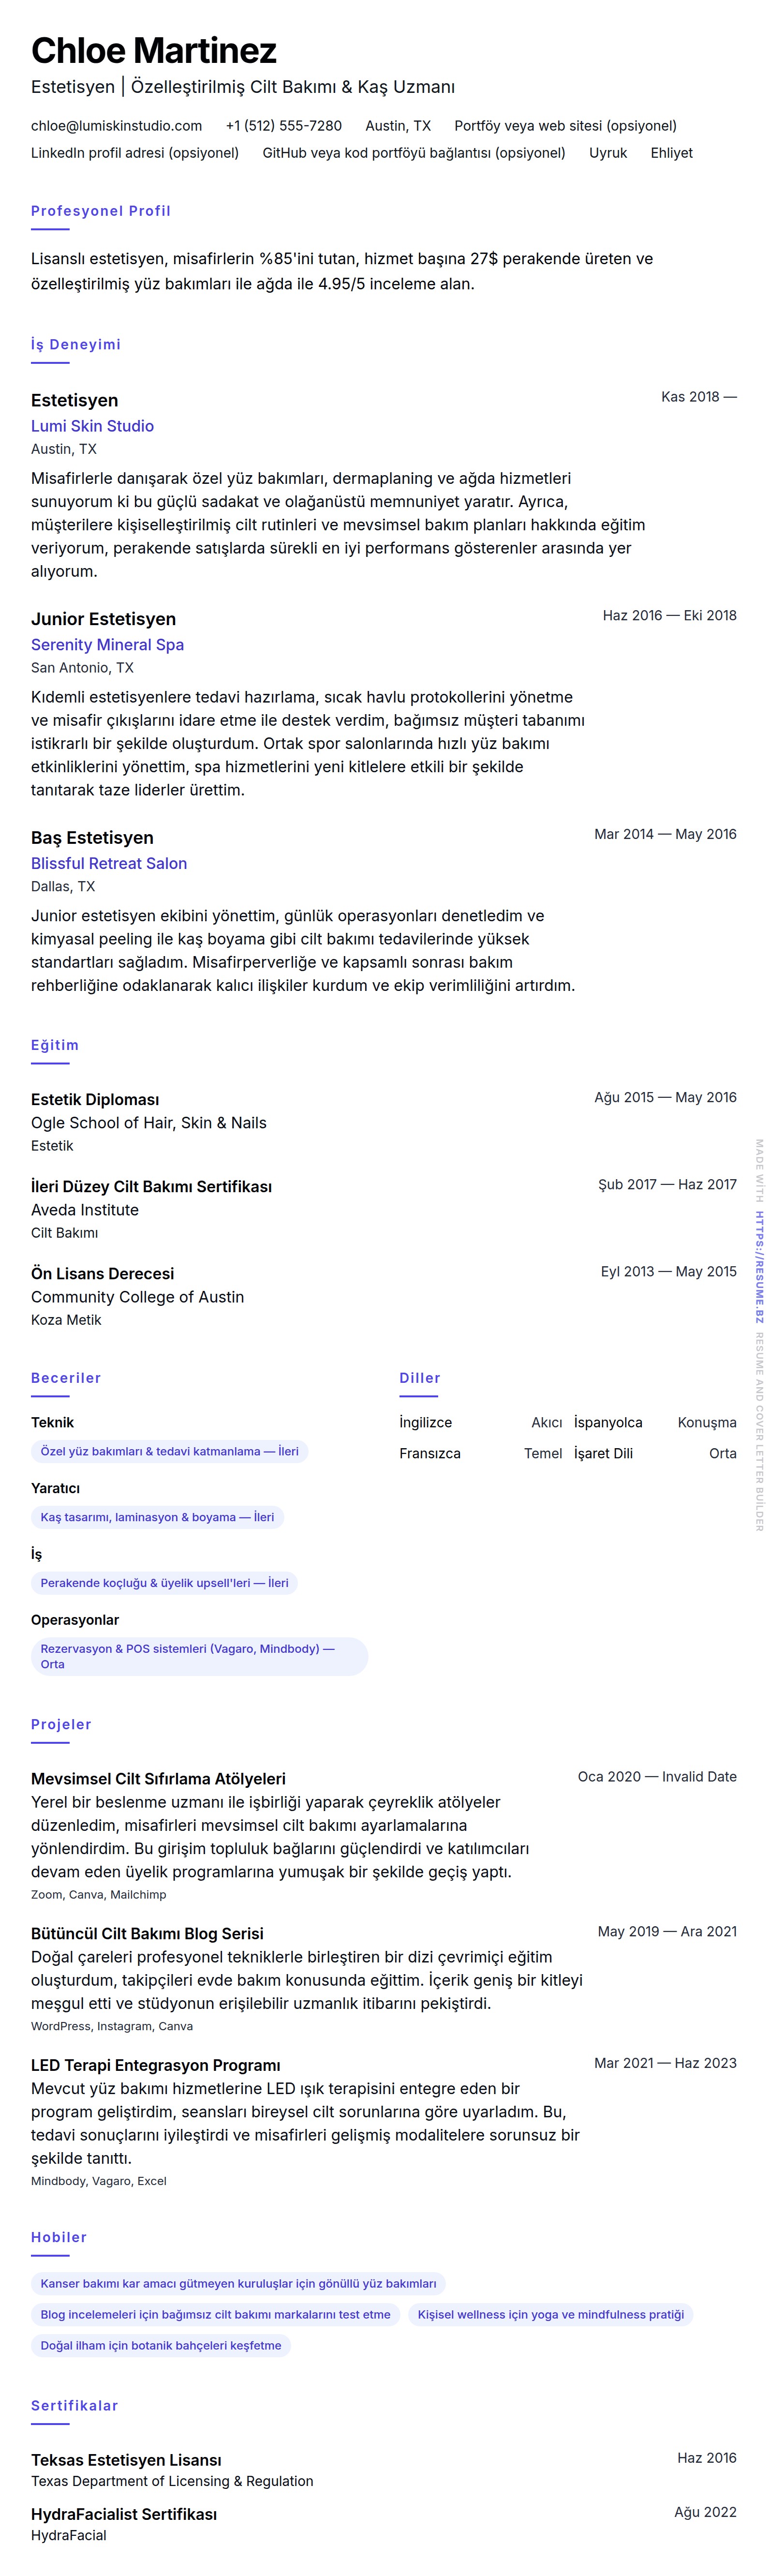
Task: Open the Lumi Skin Studio company link
Action: pyautogui.click(x=92, y=426)
